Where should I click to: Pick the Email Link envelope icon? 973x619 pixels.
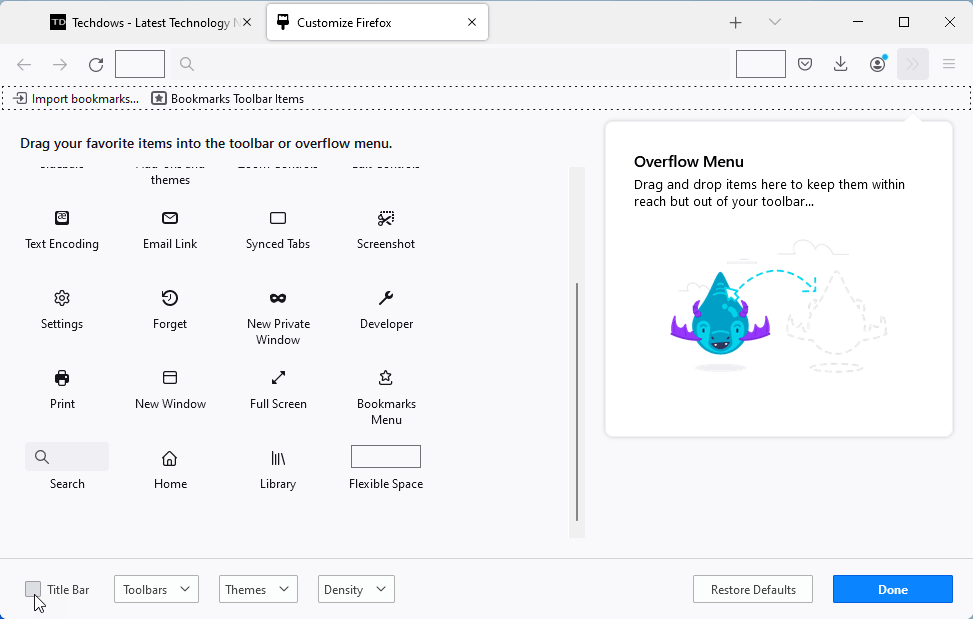click(x=170, y=218)
